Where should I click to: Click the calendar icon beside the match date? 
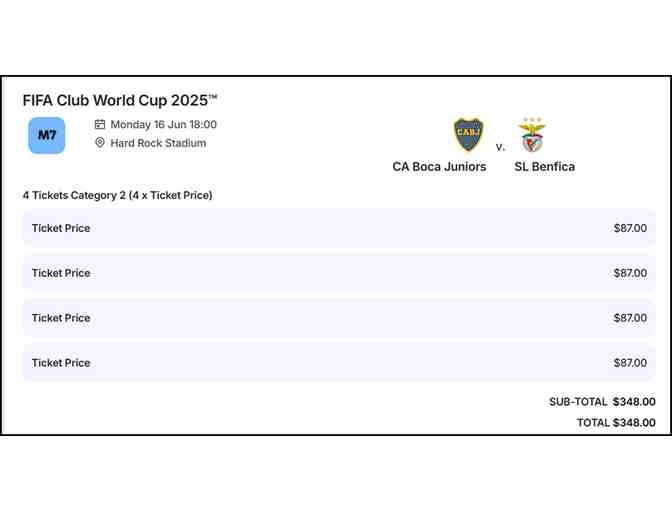[100, 125]
